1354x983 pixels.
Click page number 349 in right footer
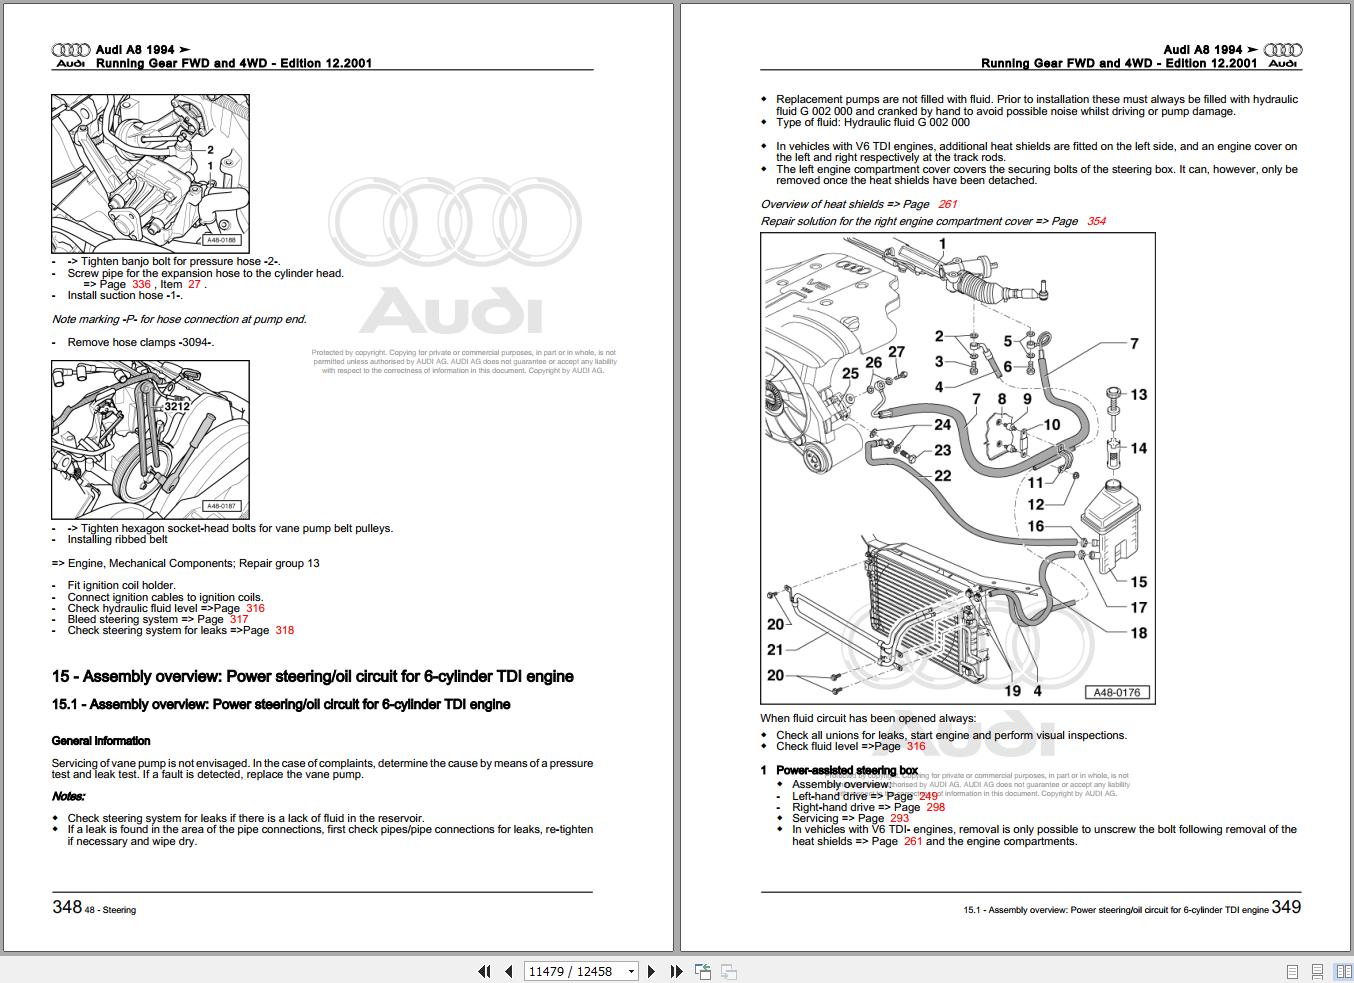[x=1287, y=907]
